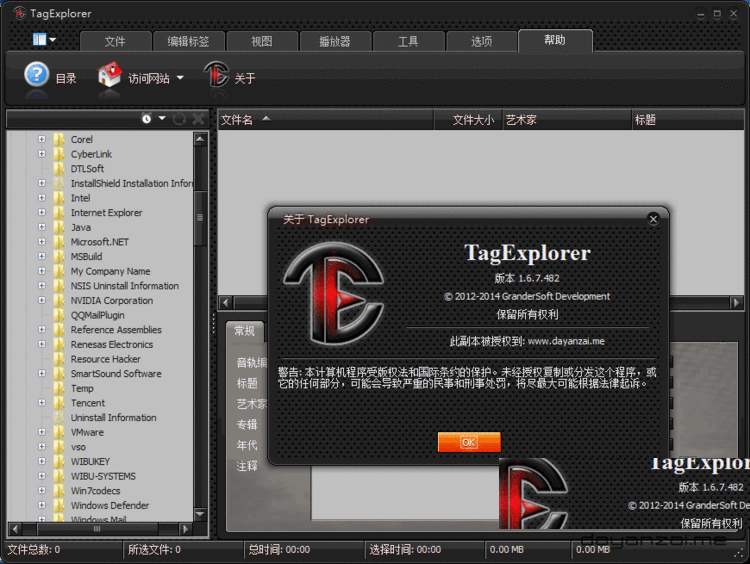The image size is (750, 564).
Task: Open the layout quick-access icon at top left
Action: 39,39
